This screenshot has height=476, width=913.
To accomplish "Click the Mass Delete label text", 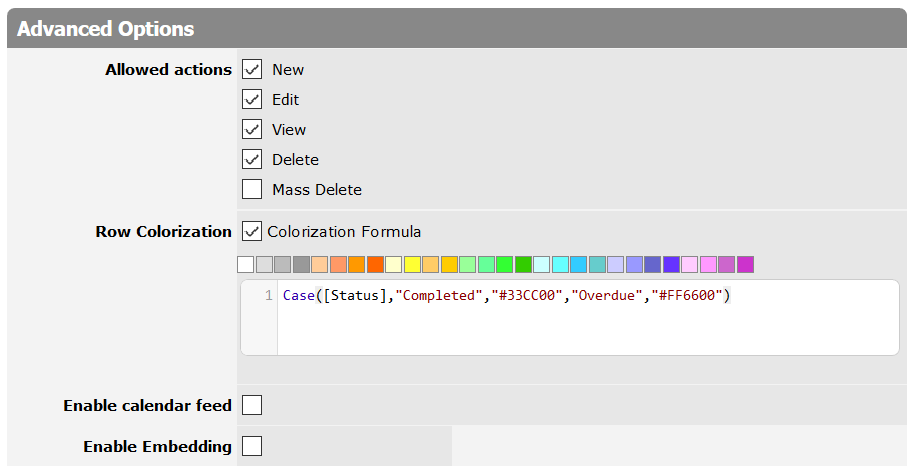I will pos(317,190).
